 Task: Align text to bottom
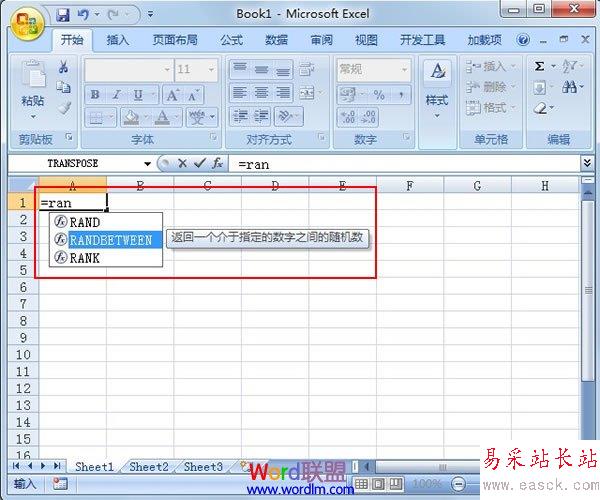[282, 69]
